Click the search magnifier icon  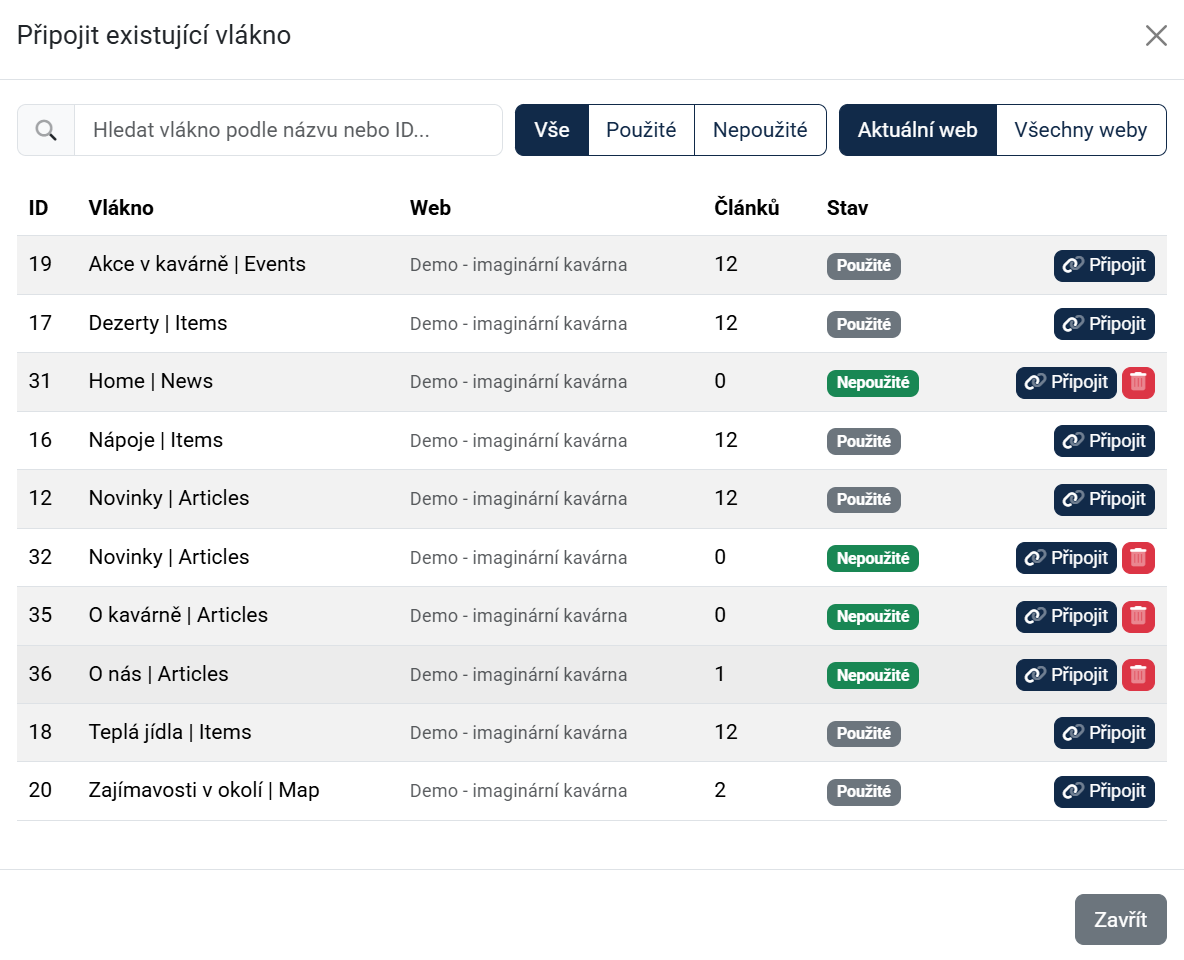[46, 130]
